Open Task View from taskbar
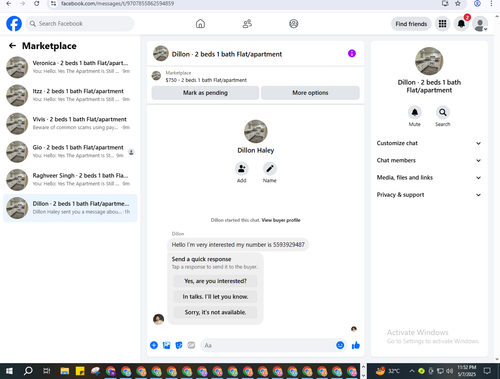Image resolution: width=500 pixels, height=379 pixels. [x=47, y=371]
